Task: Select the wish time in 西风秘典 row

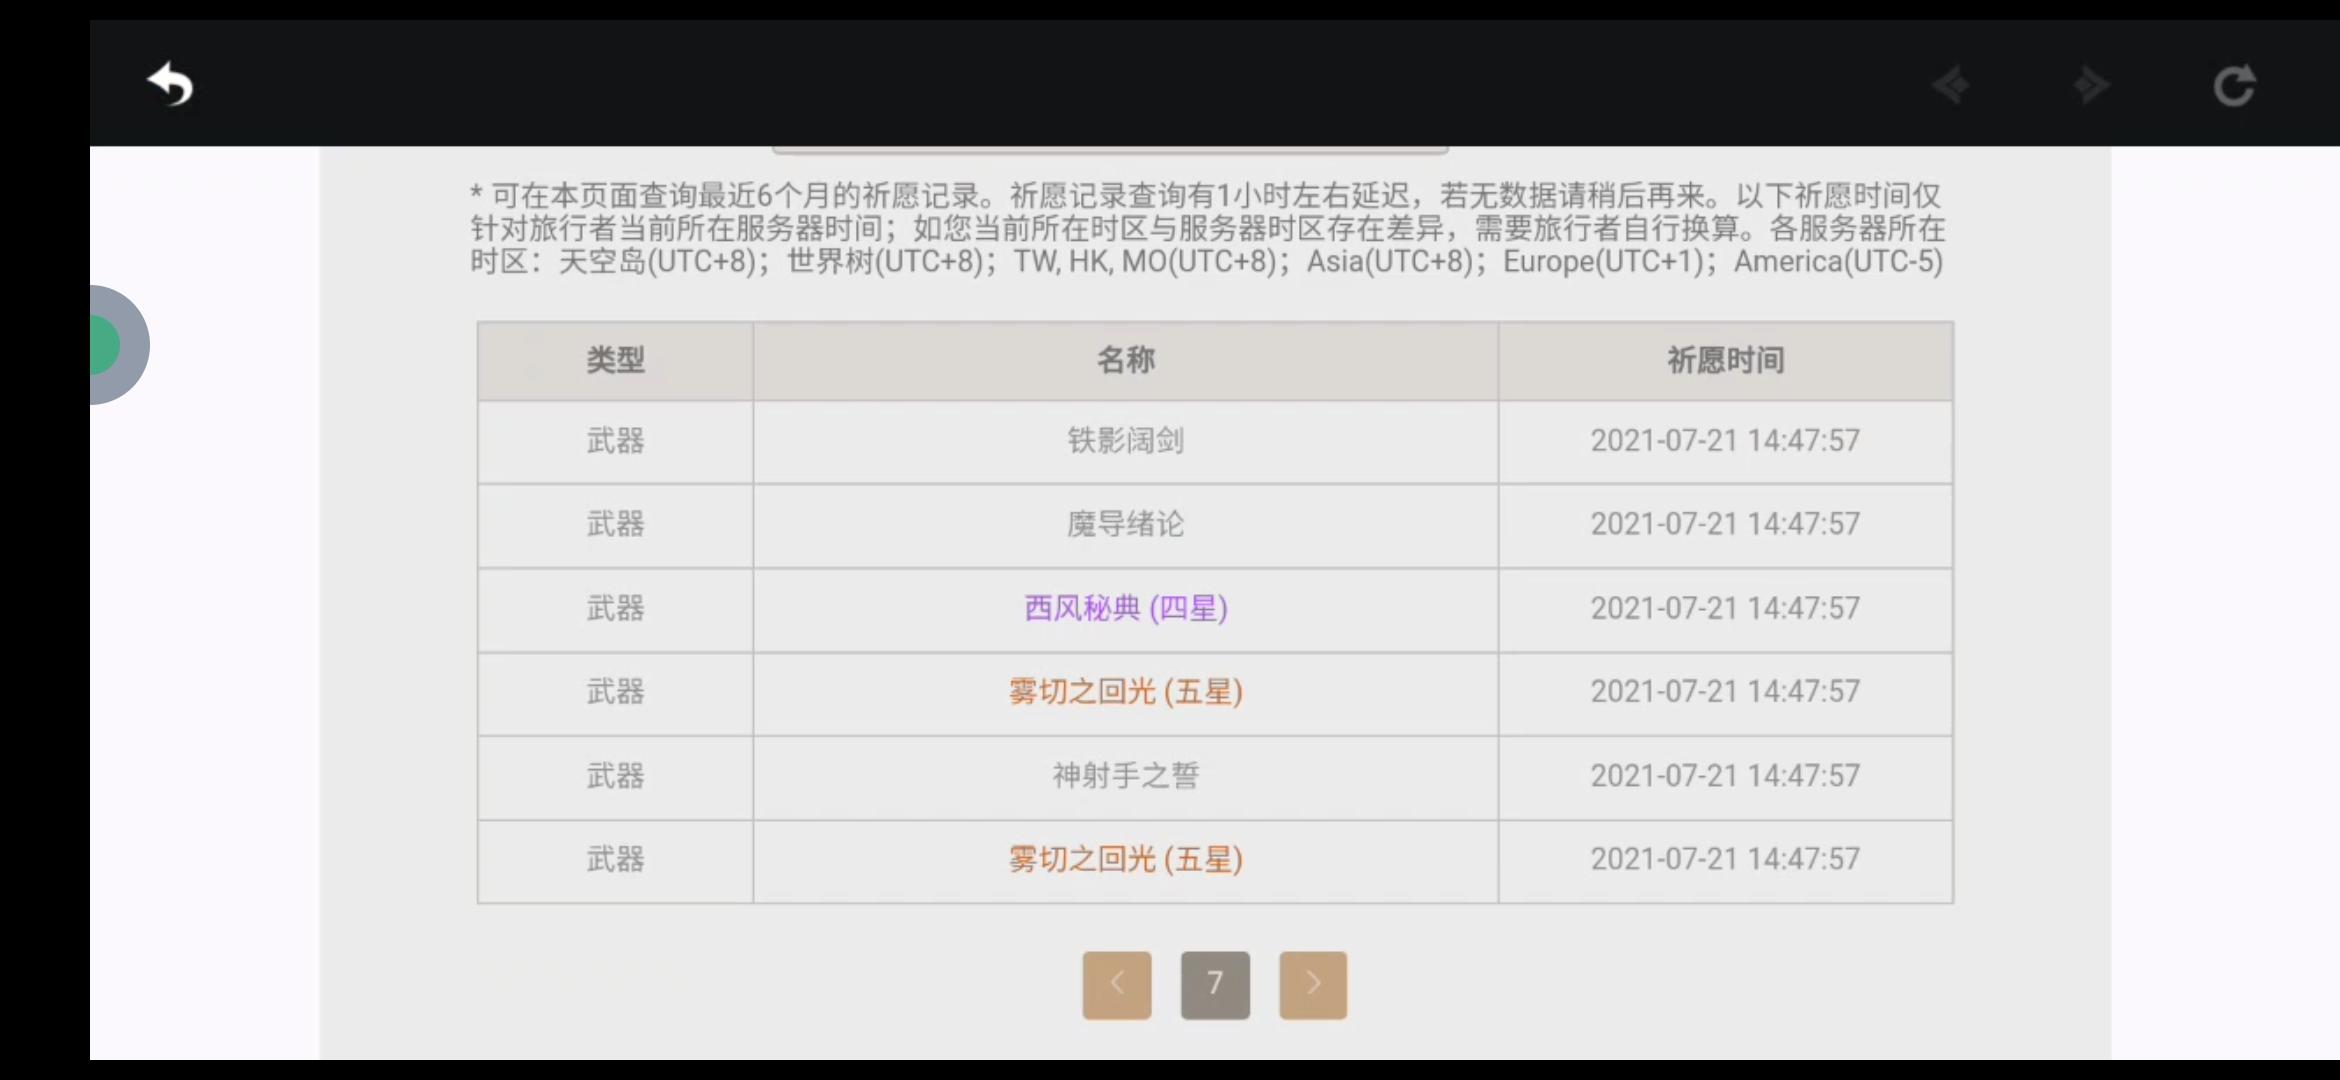Action: coord(1726,608)
